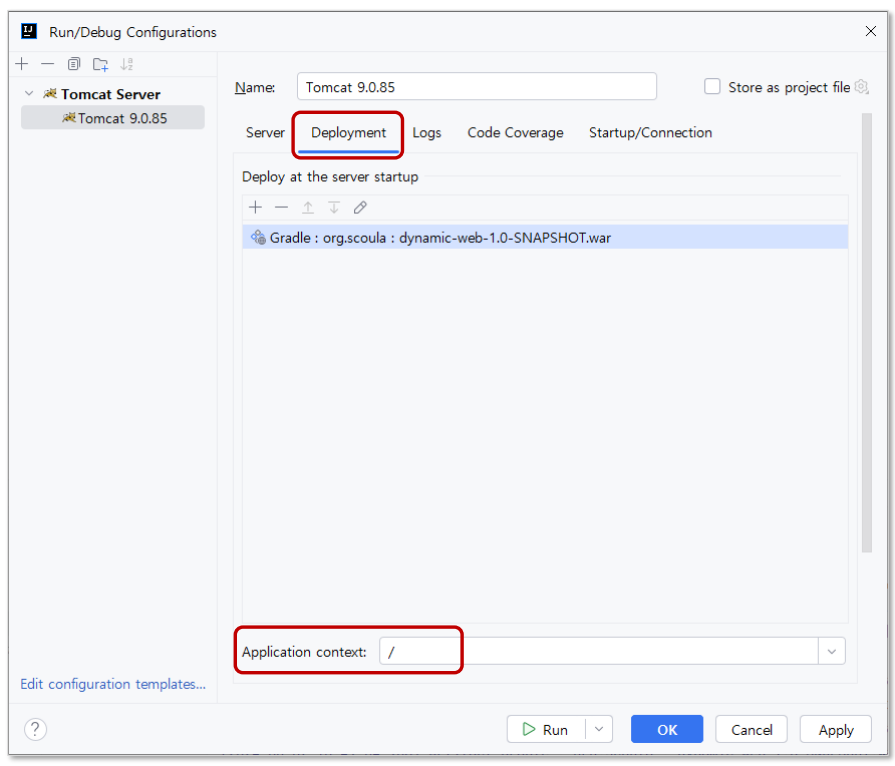Image resolution: width=895 pixels, height=766 pixels.
Task: Open help via question mark icon
Action: (35, 729)
